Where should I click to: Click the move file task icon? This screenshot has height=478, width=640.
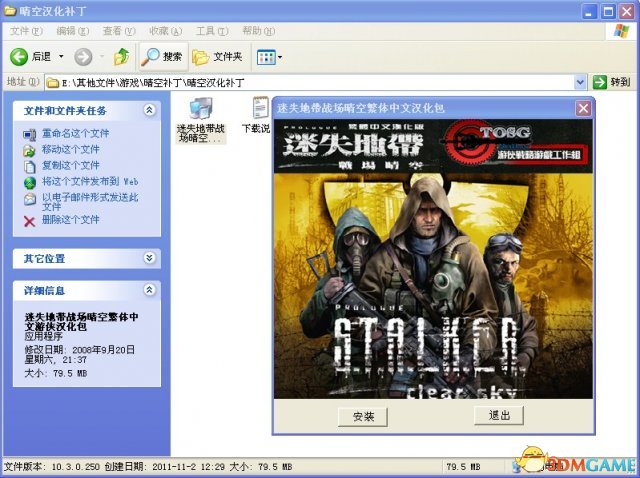click(x=29, y=151)
